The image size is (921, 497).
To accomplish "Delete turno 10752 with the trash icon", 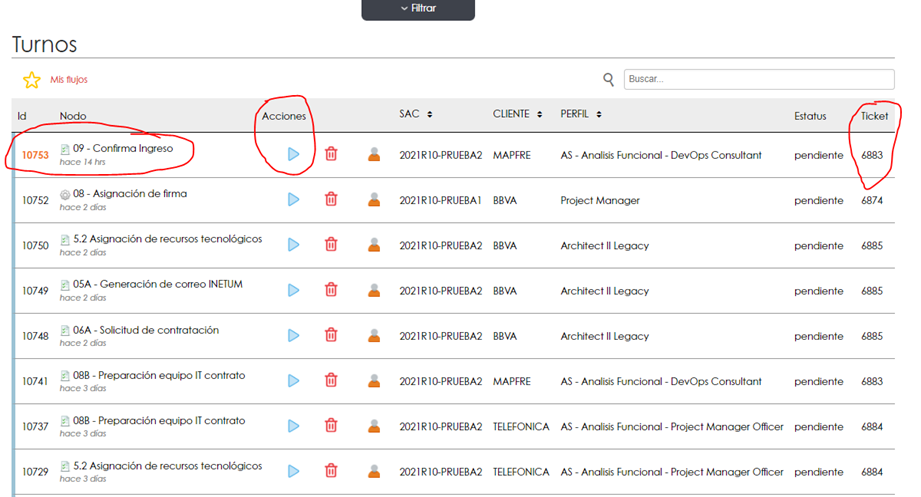I will [x=331, y=199].
